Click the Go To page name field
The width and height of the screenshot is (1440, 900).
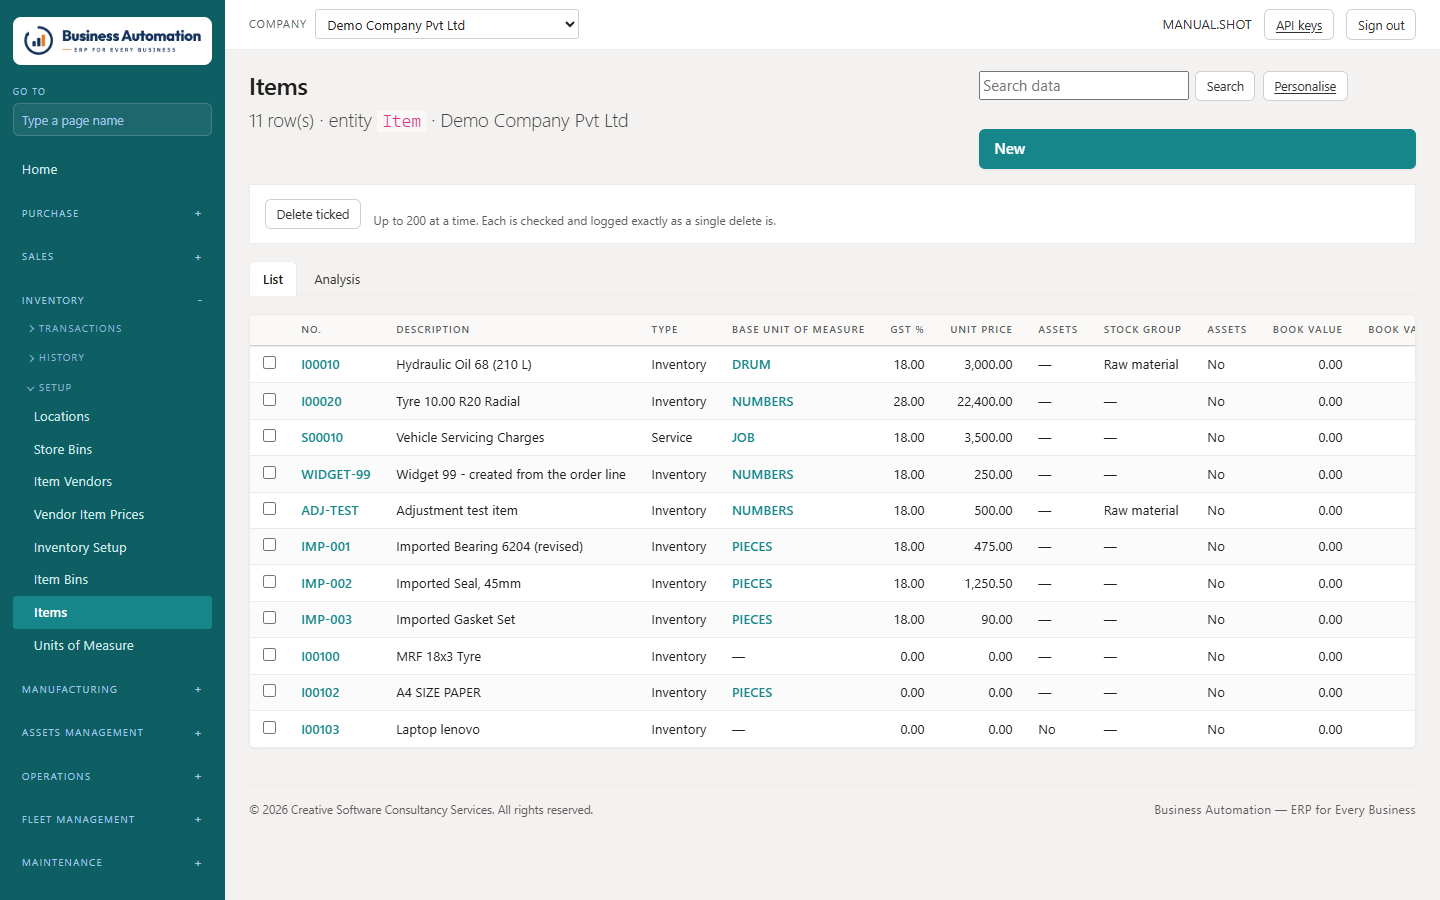(112, 120)
